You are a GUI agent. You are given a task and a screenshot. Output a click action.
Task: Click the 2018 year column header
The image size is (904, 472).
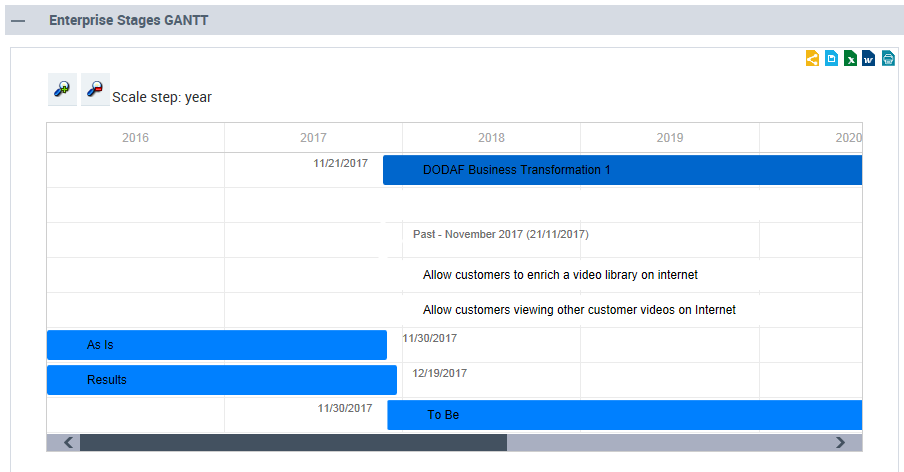(491, 138)
